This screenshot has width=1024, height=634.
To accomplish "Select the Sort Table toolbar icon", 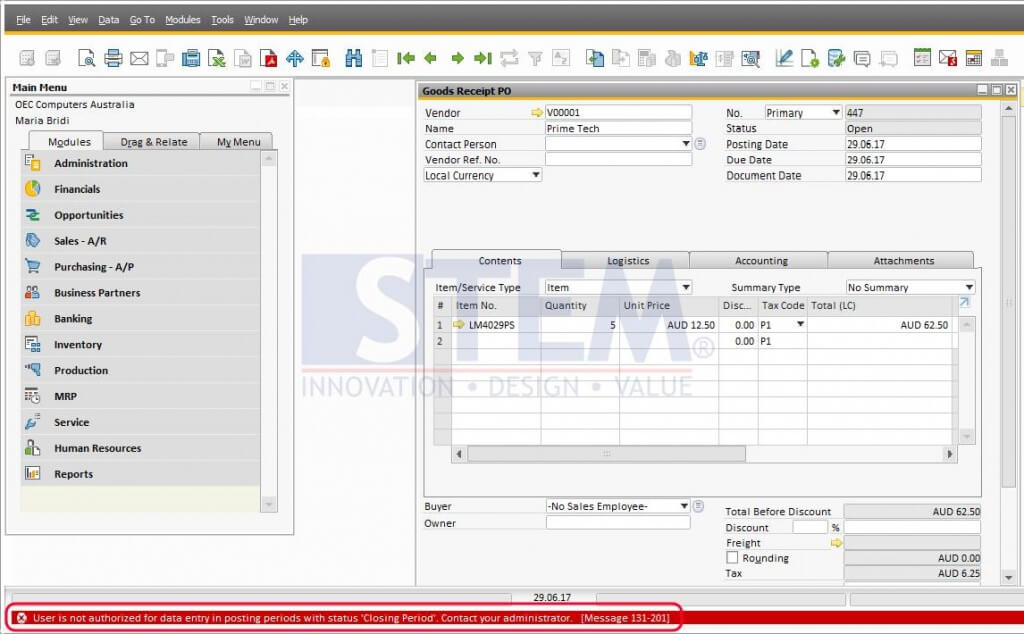I will click(x=559, y=58).
